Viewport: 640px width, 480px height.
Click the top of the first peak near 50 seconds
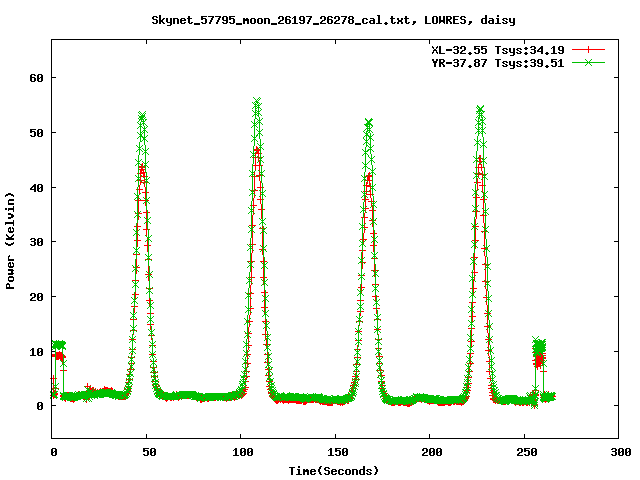click(142, 116)
